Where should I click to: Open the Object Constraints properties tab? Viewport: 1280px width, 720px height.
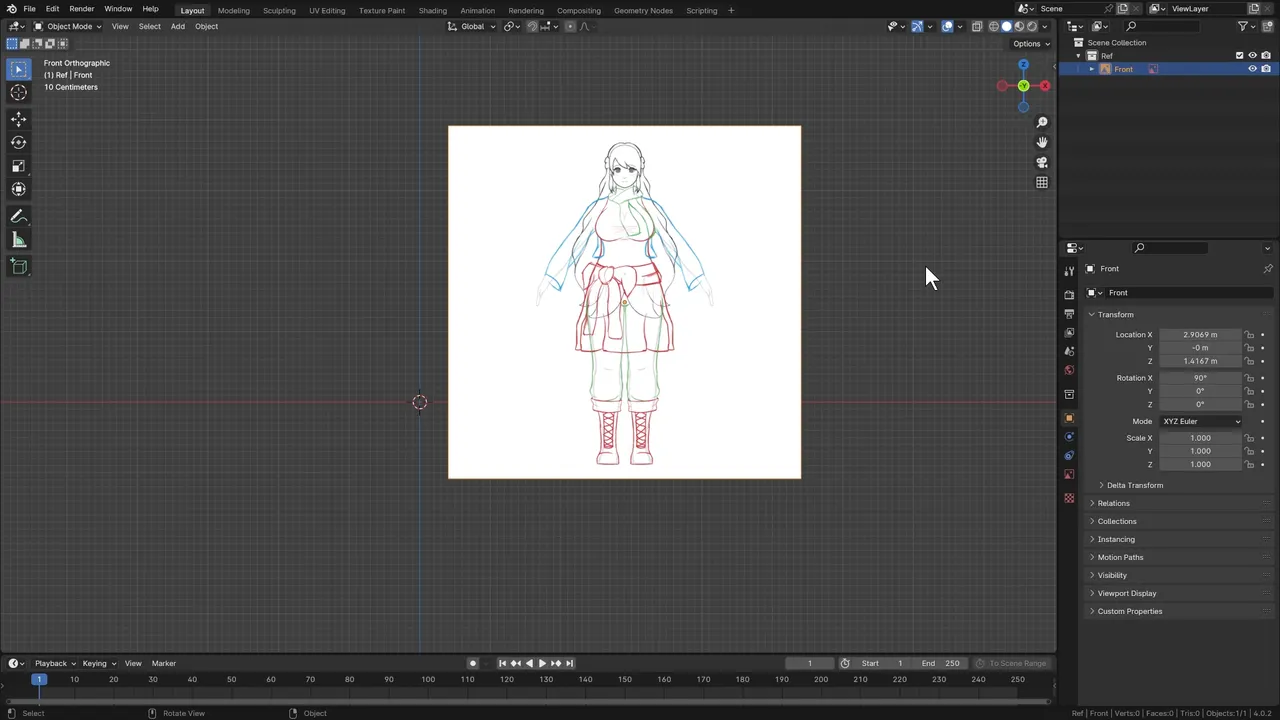pos(1069,456)
